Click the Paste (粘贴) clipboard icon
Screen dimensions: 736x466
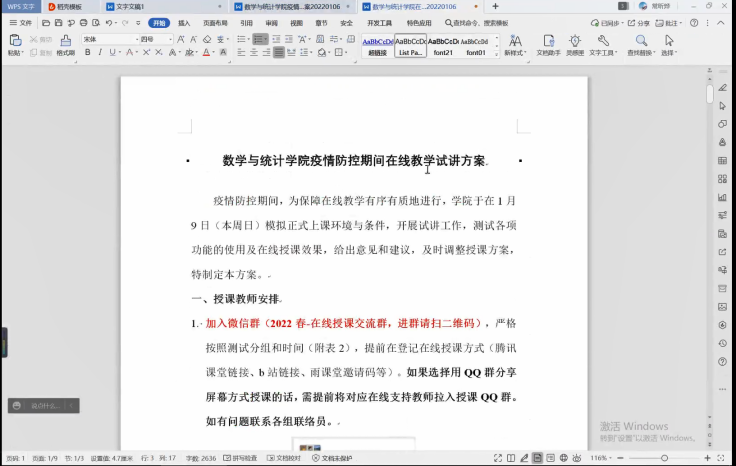point(14,41)
